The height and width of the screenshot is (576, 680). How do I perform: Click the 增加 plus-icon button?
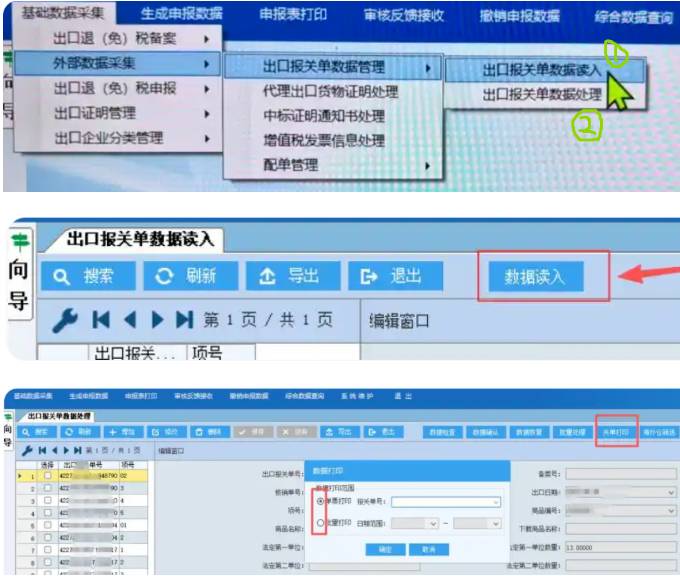click(123, 432)
